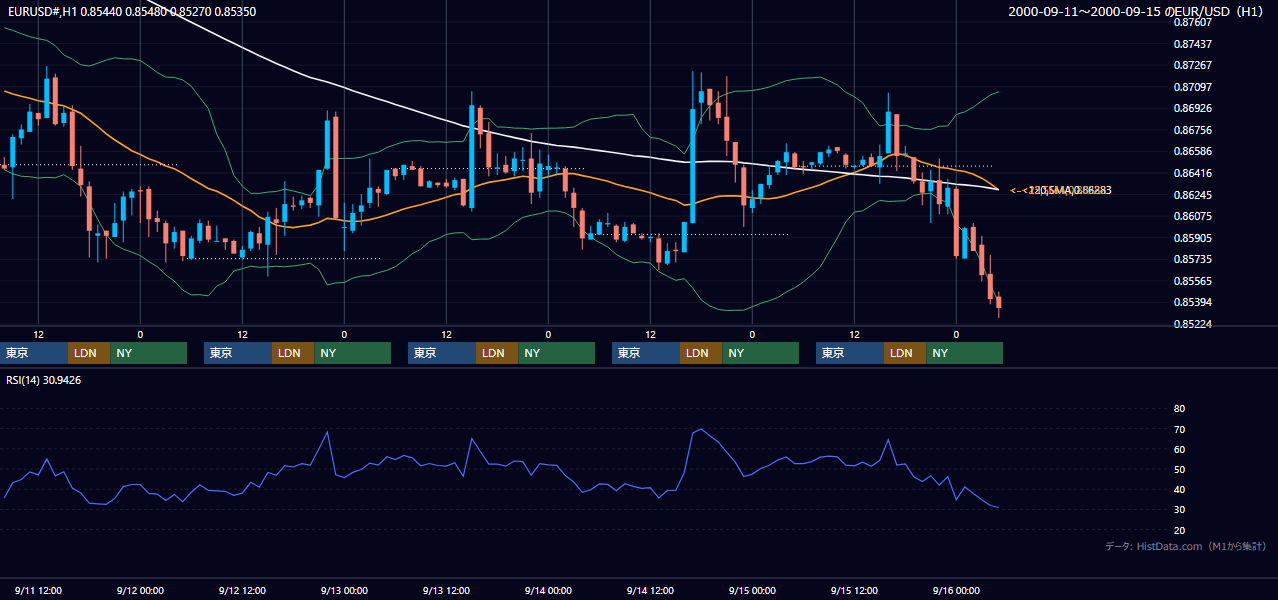Select the NY session block for 9/11
1278x600 pixels.
(148, 353)
